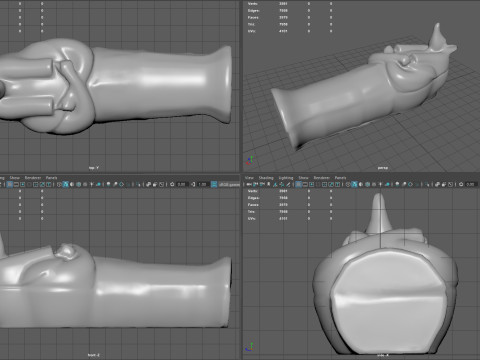This screenshot has width=480, height=360.
Task: Click exposure value field in side view toolbar
Action: click(x=471, y=184)
